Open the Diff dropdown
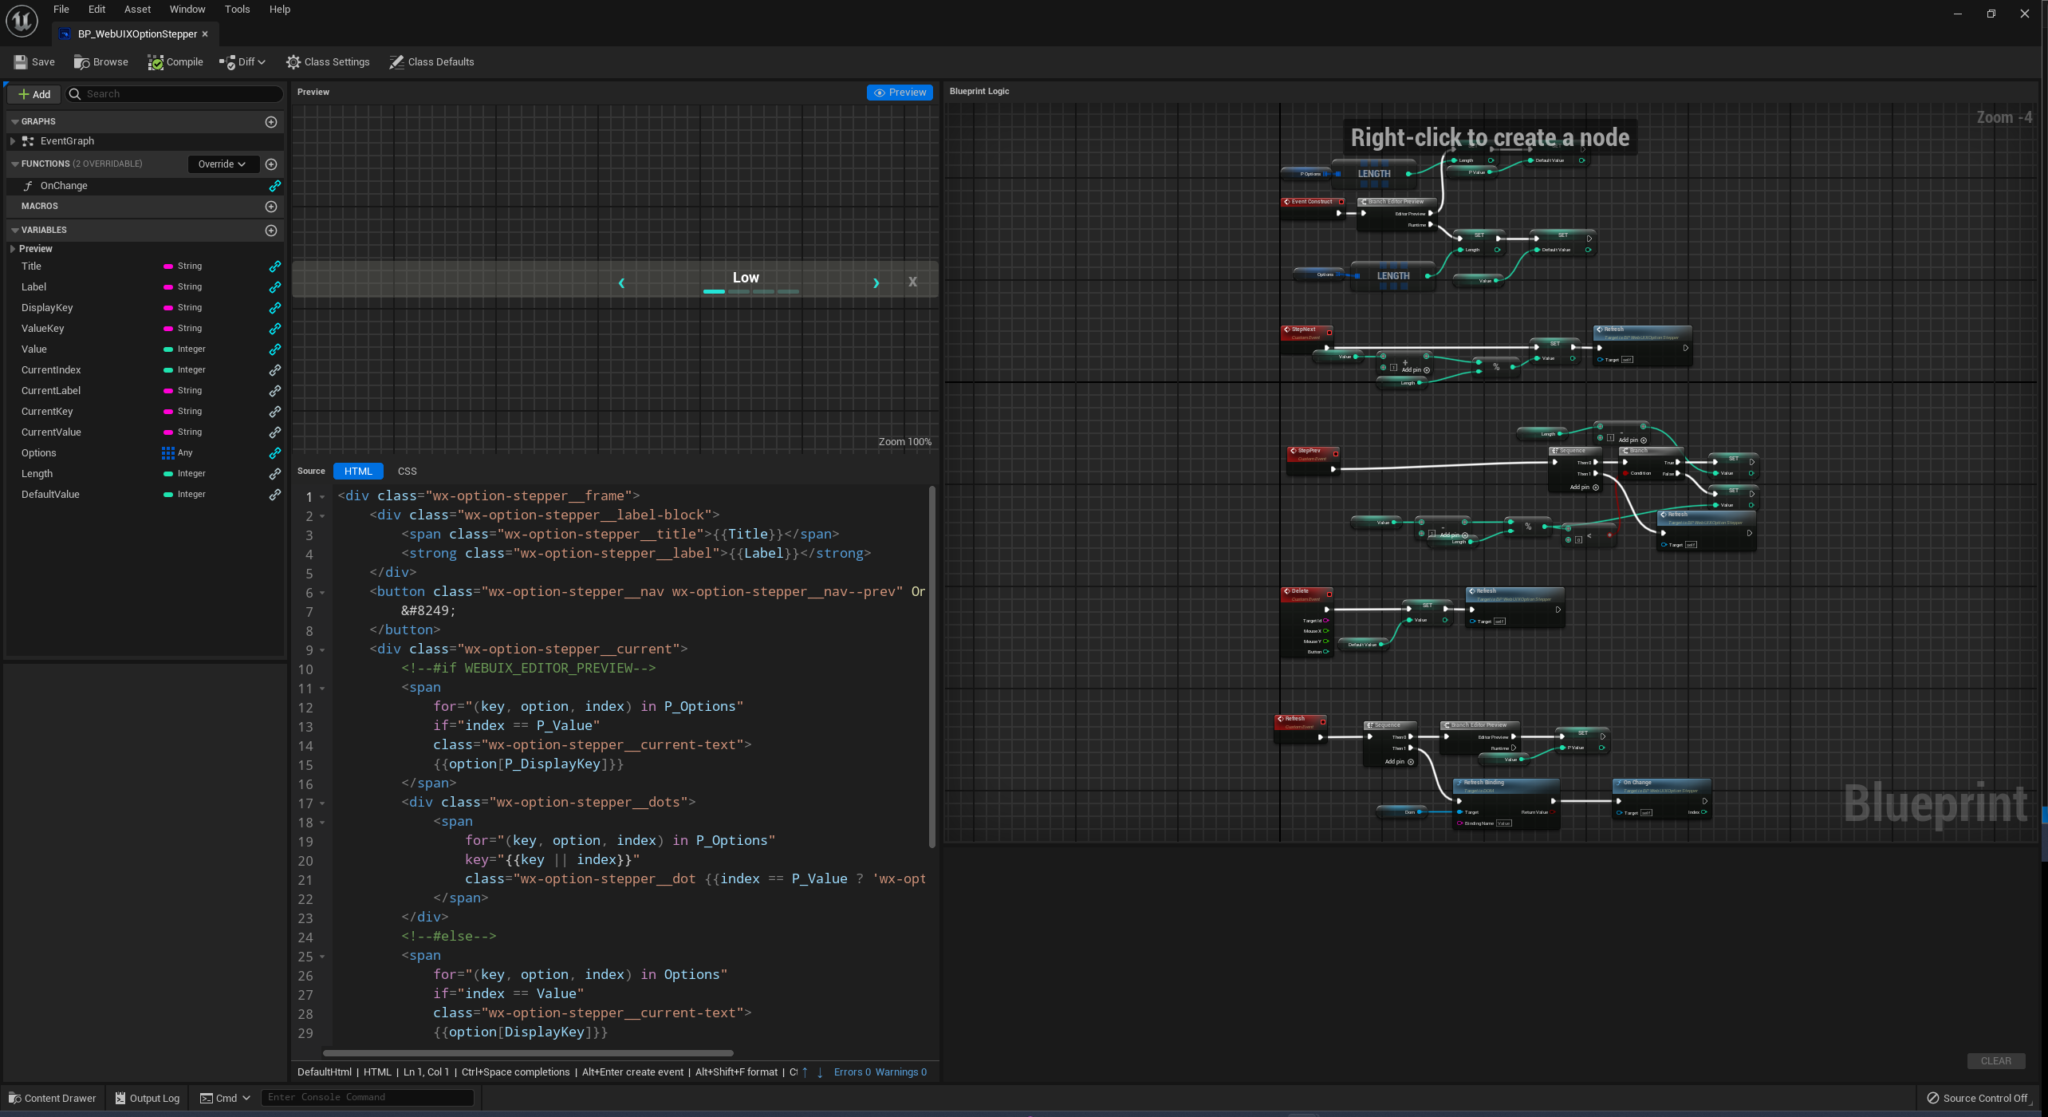This screenshot has width=2048, height=1117. [242, 62]
